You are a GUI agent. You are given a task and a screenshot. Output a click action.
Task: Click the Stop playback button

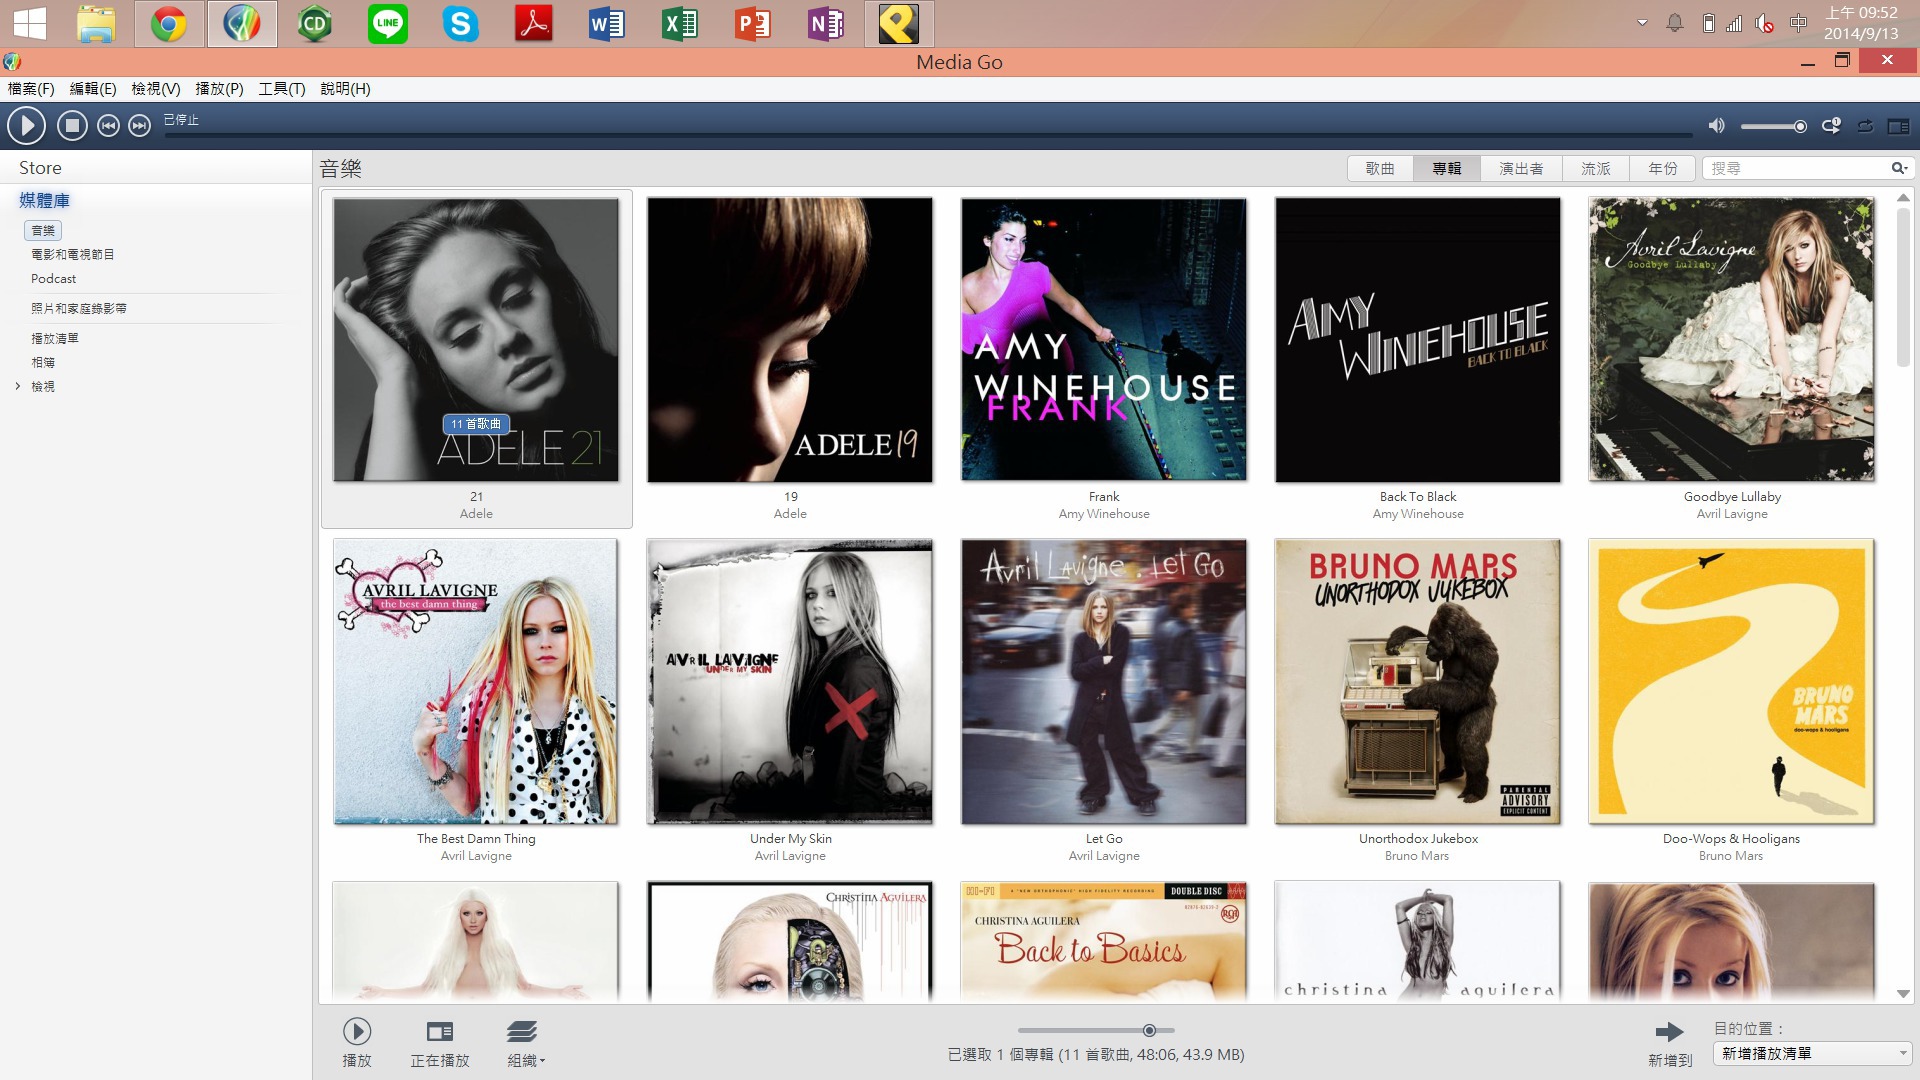click(x=71, y=126)
